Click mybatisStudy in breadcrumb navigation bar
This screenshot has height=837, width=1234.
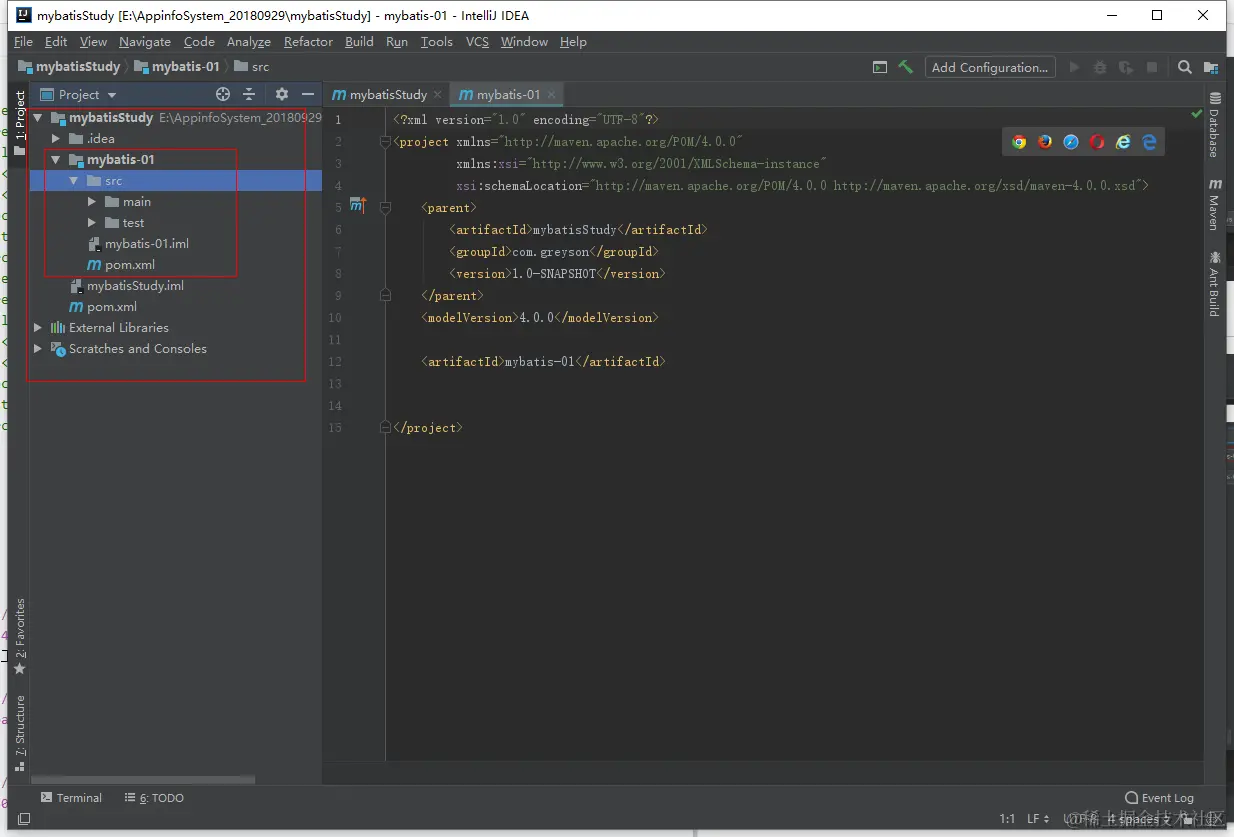pos(69,67)
